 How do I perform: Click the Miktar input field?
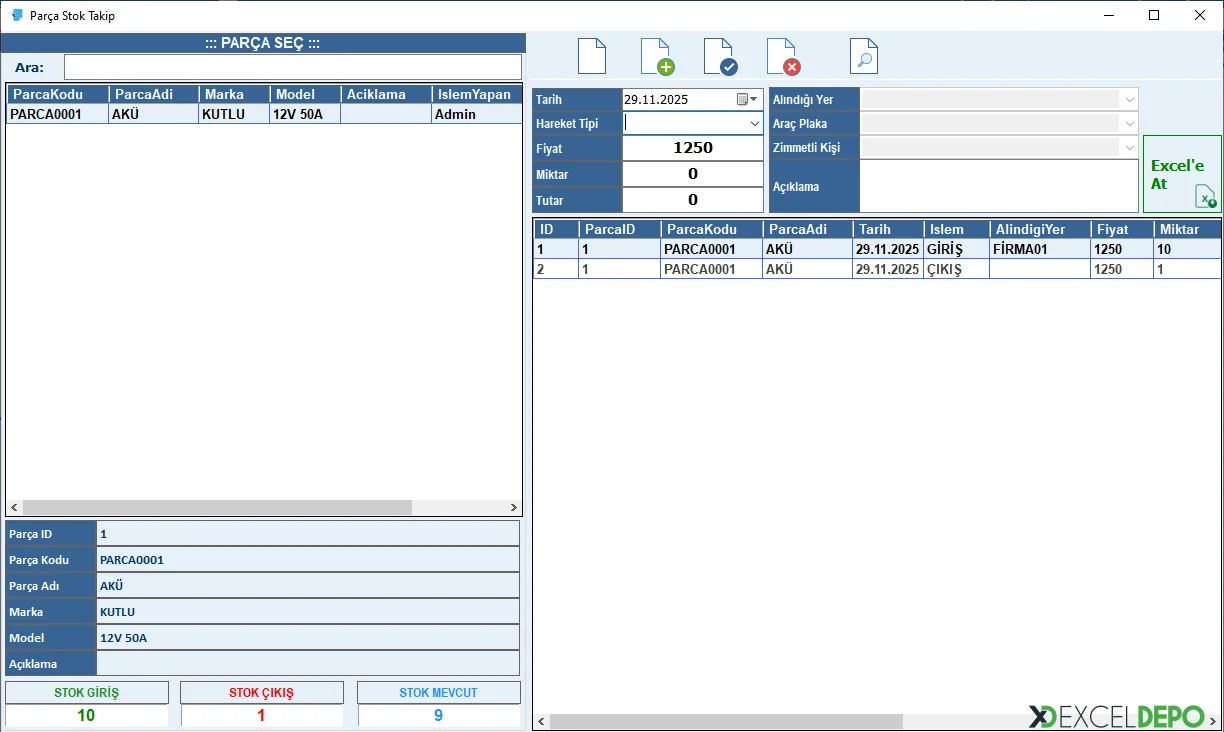click(692, 174)
